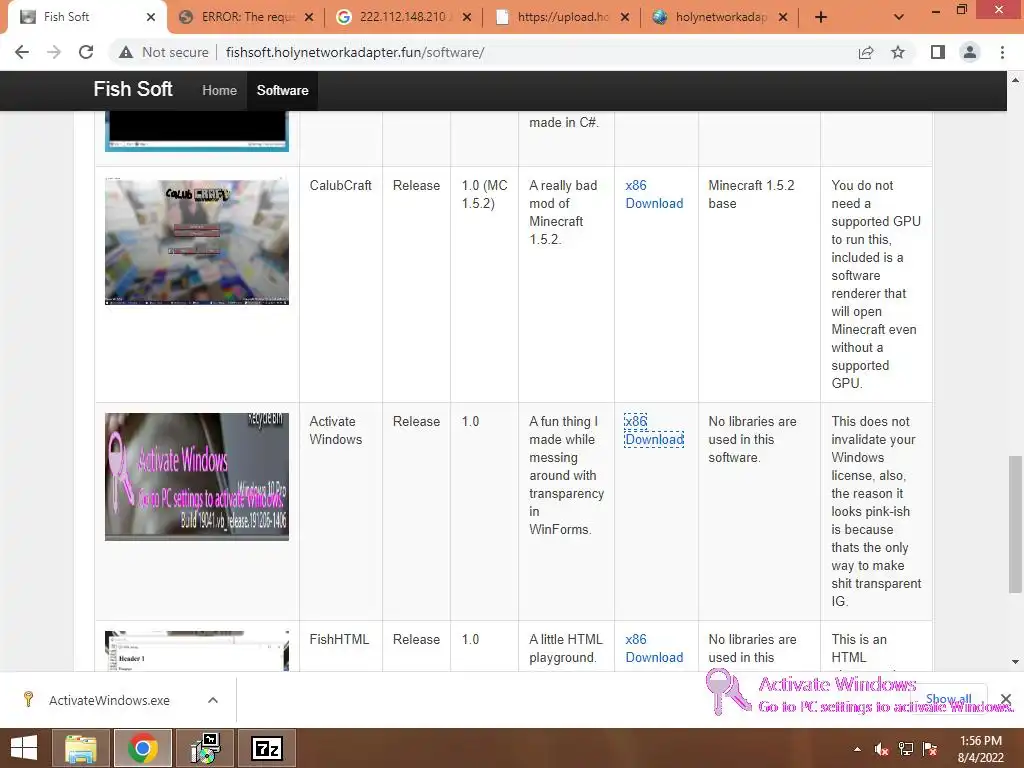This screenshot has width=1024, height=768.
Task: Close the Fish Soft tab
Action: coord(151,17)
